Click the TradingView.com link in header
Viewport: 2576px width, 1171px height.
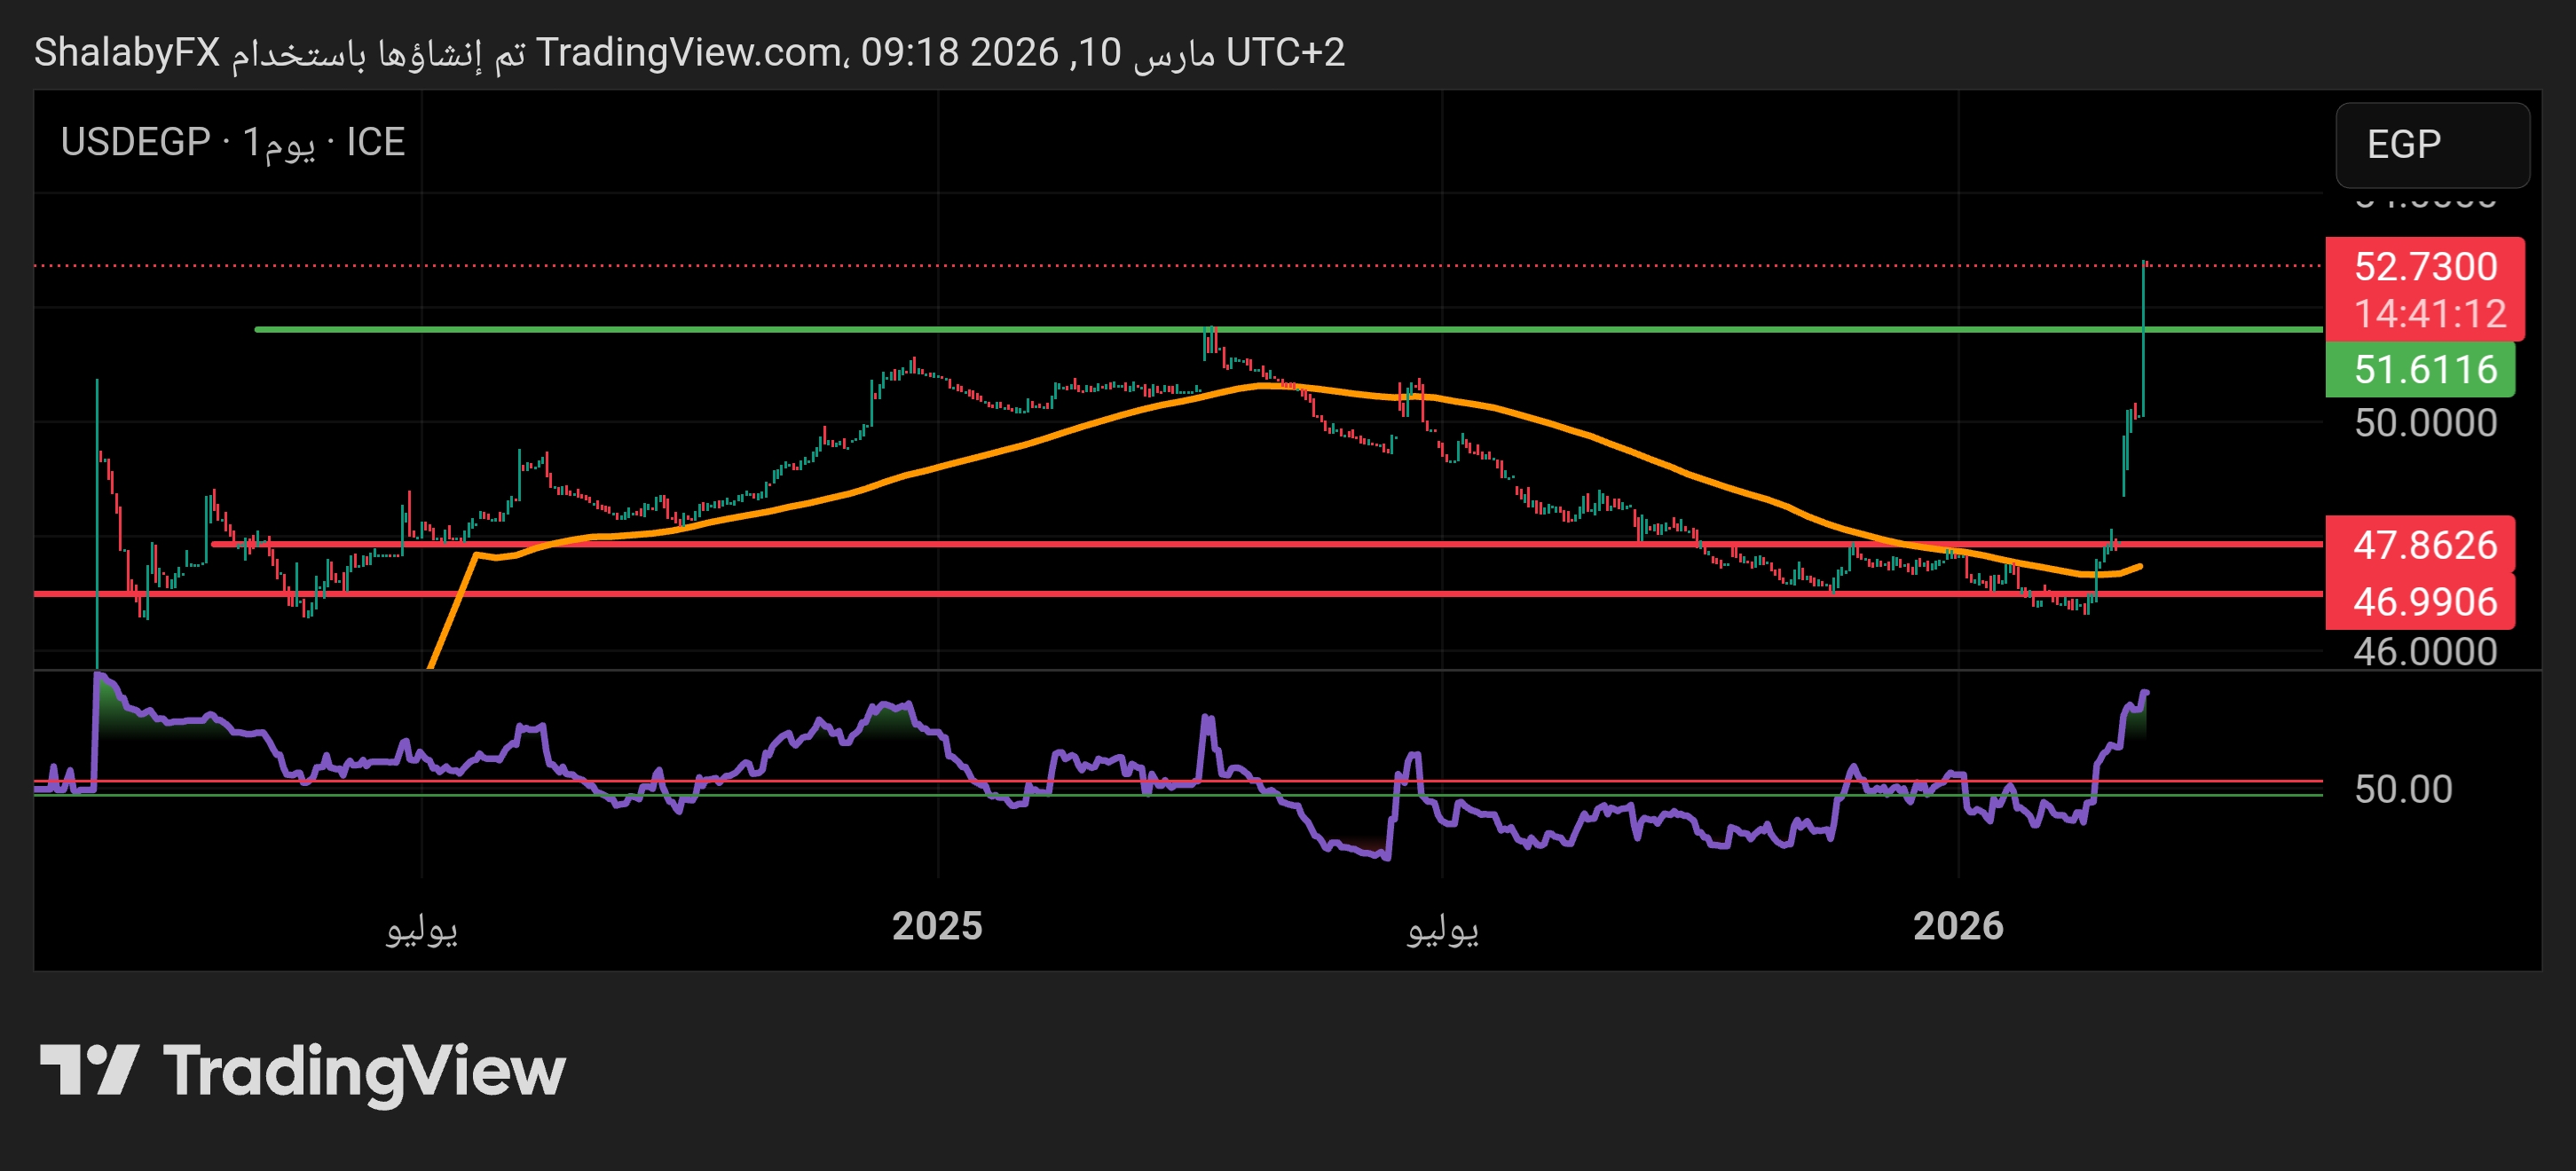[688, 52]
